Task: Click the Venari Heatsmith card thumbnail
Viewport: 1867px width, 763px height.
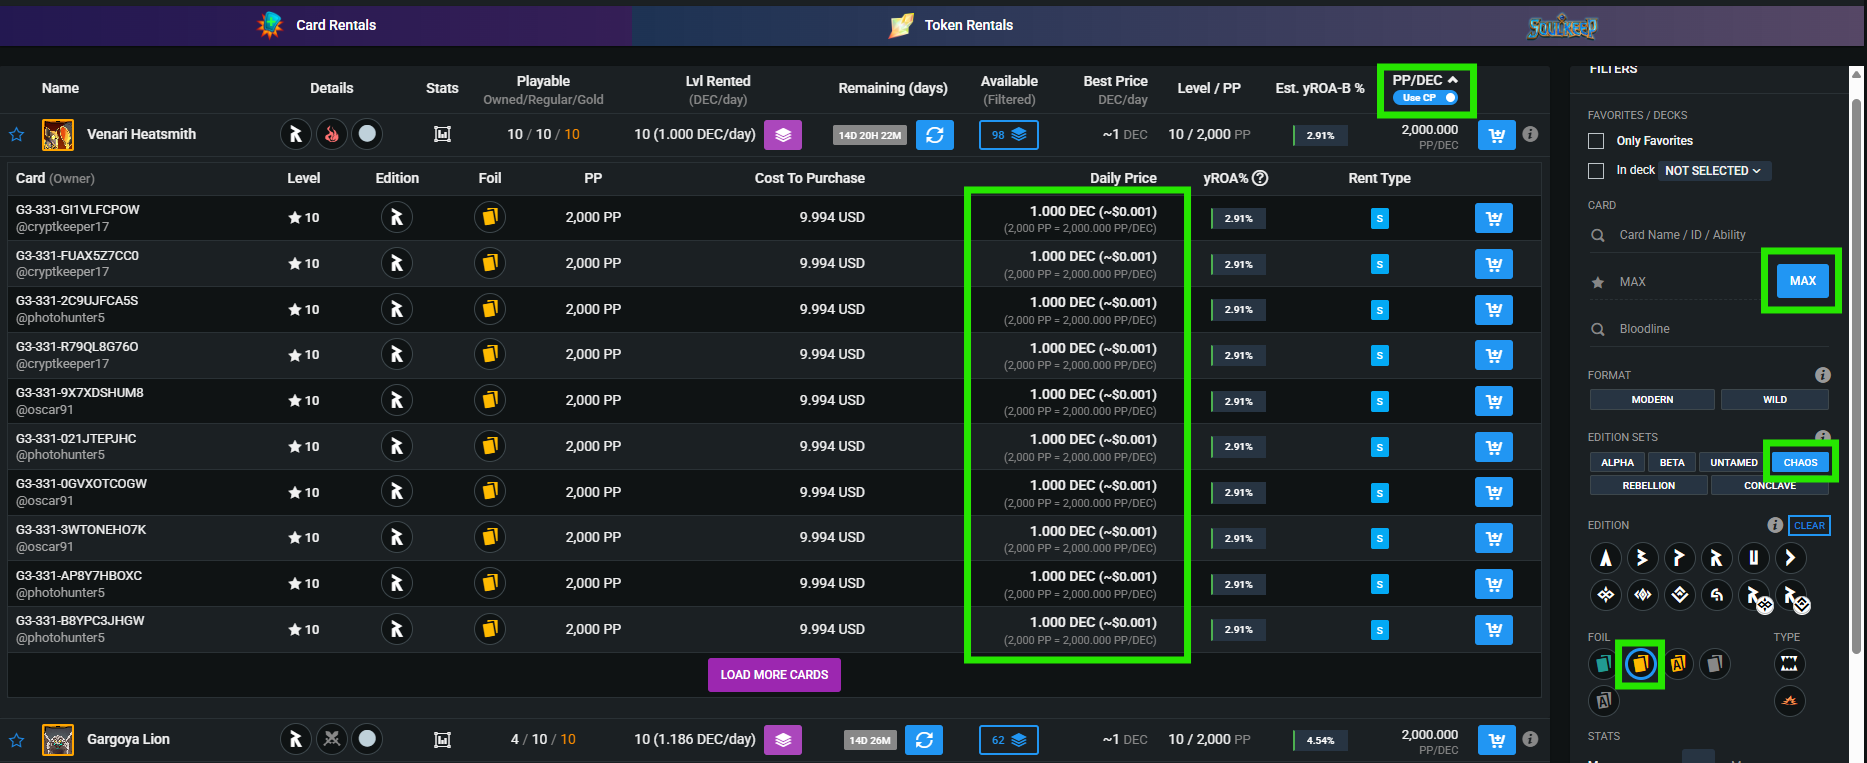Action: click(58, 134)
